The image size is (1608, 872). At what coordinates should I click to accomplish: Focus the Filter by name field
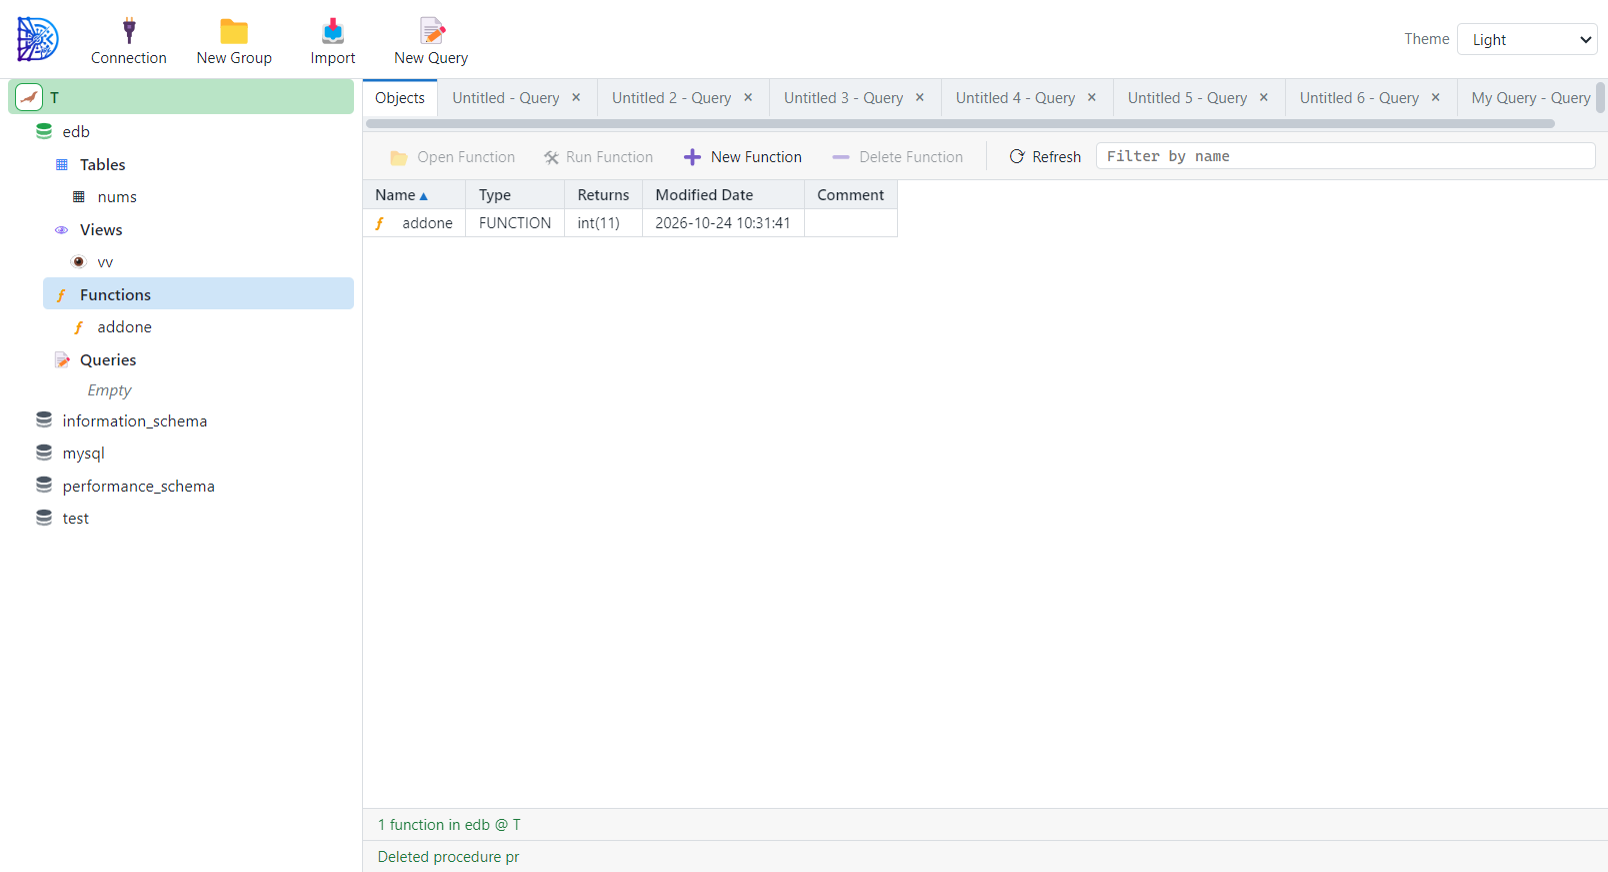tap(1345, 156)
